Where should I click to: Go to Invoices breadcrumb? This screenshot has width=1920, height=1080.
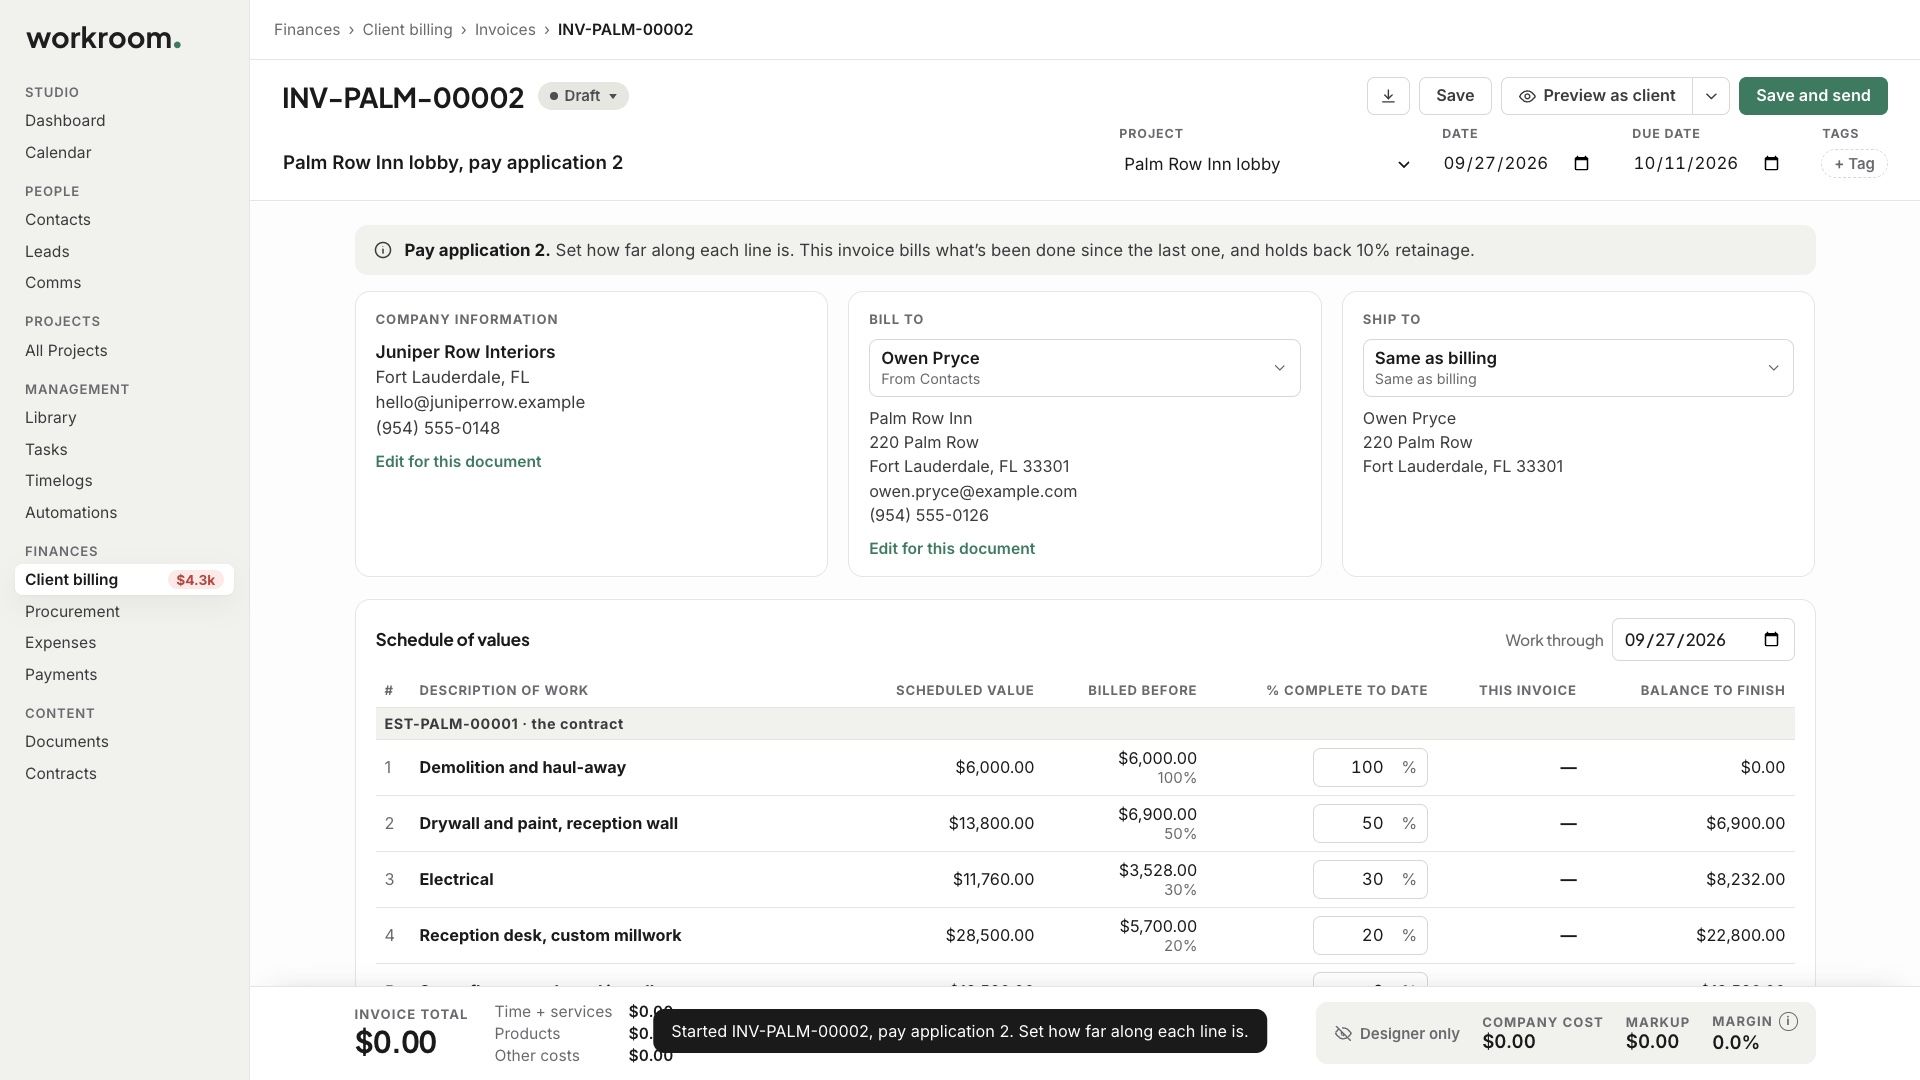505,30
